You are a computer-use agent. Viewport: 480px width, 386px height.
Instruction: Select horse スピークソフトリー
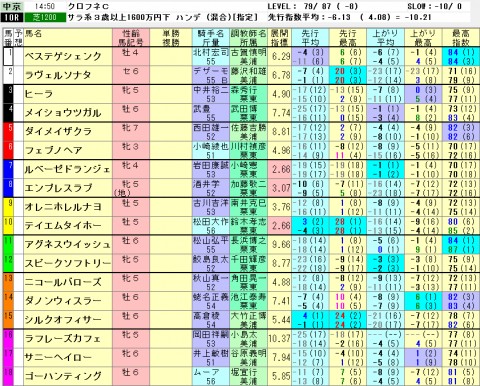(68, 263)
